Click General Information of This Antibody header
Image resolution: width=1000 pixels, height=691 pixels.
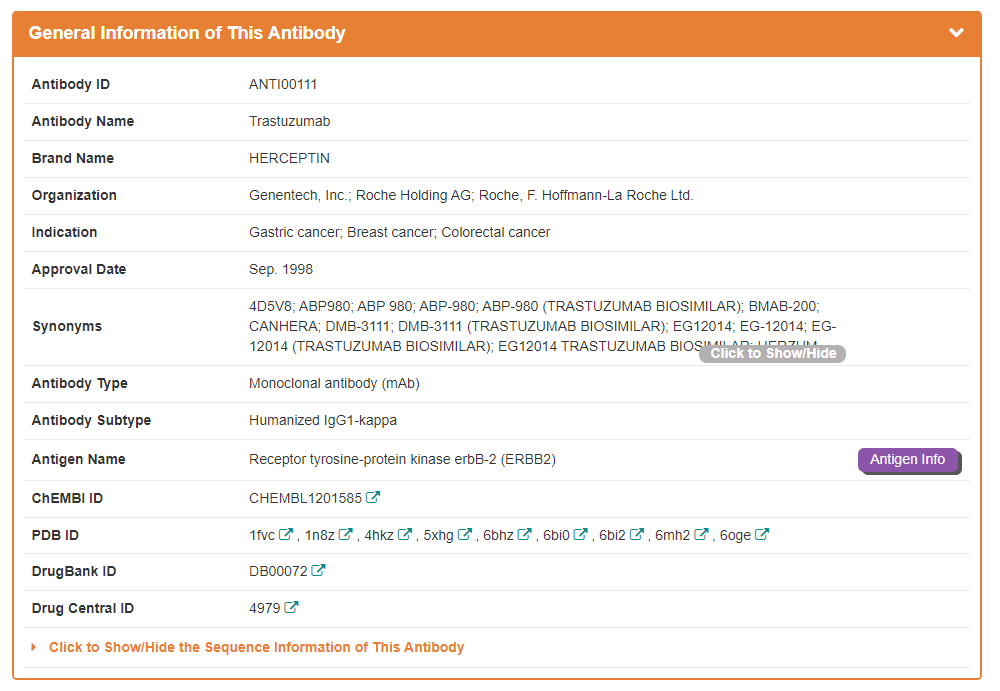point(187,33)
